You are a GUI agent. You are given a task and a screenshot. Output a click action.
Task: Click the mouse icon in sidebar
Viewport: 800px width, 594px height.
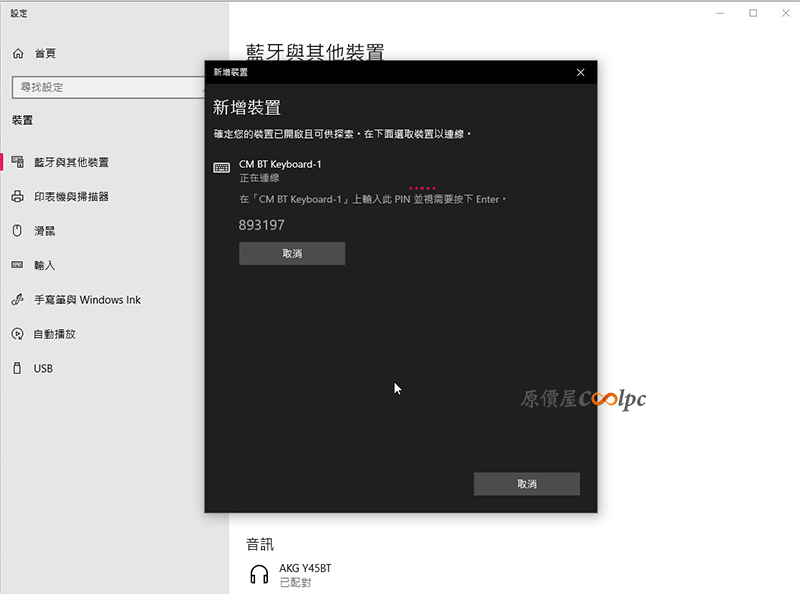point(17,231)
